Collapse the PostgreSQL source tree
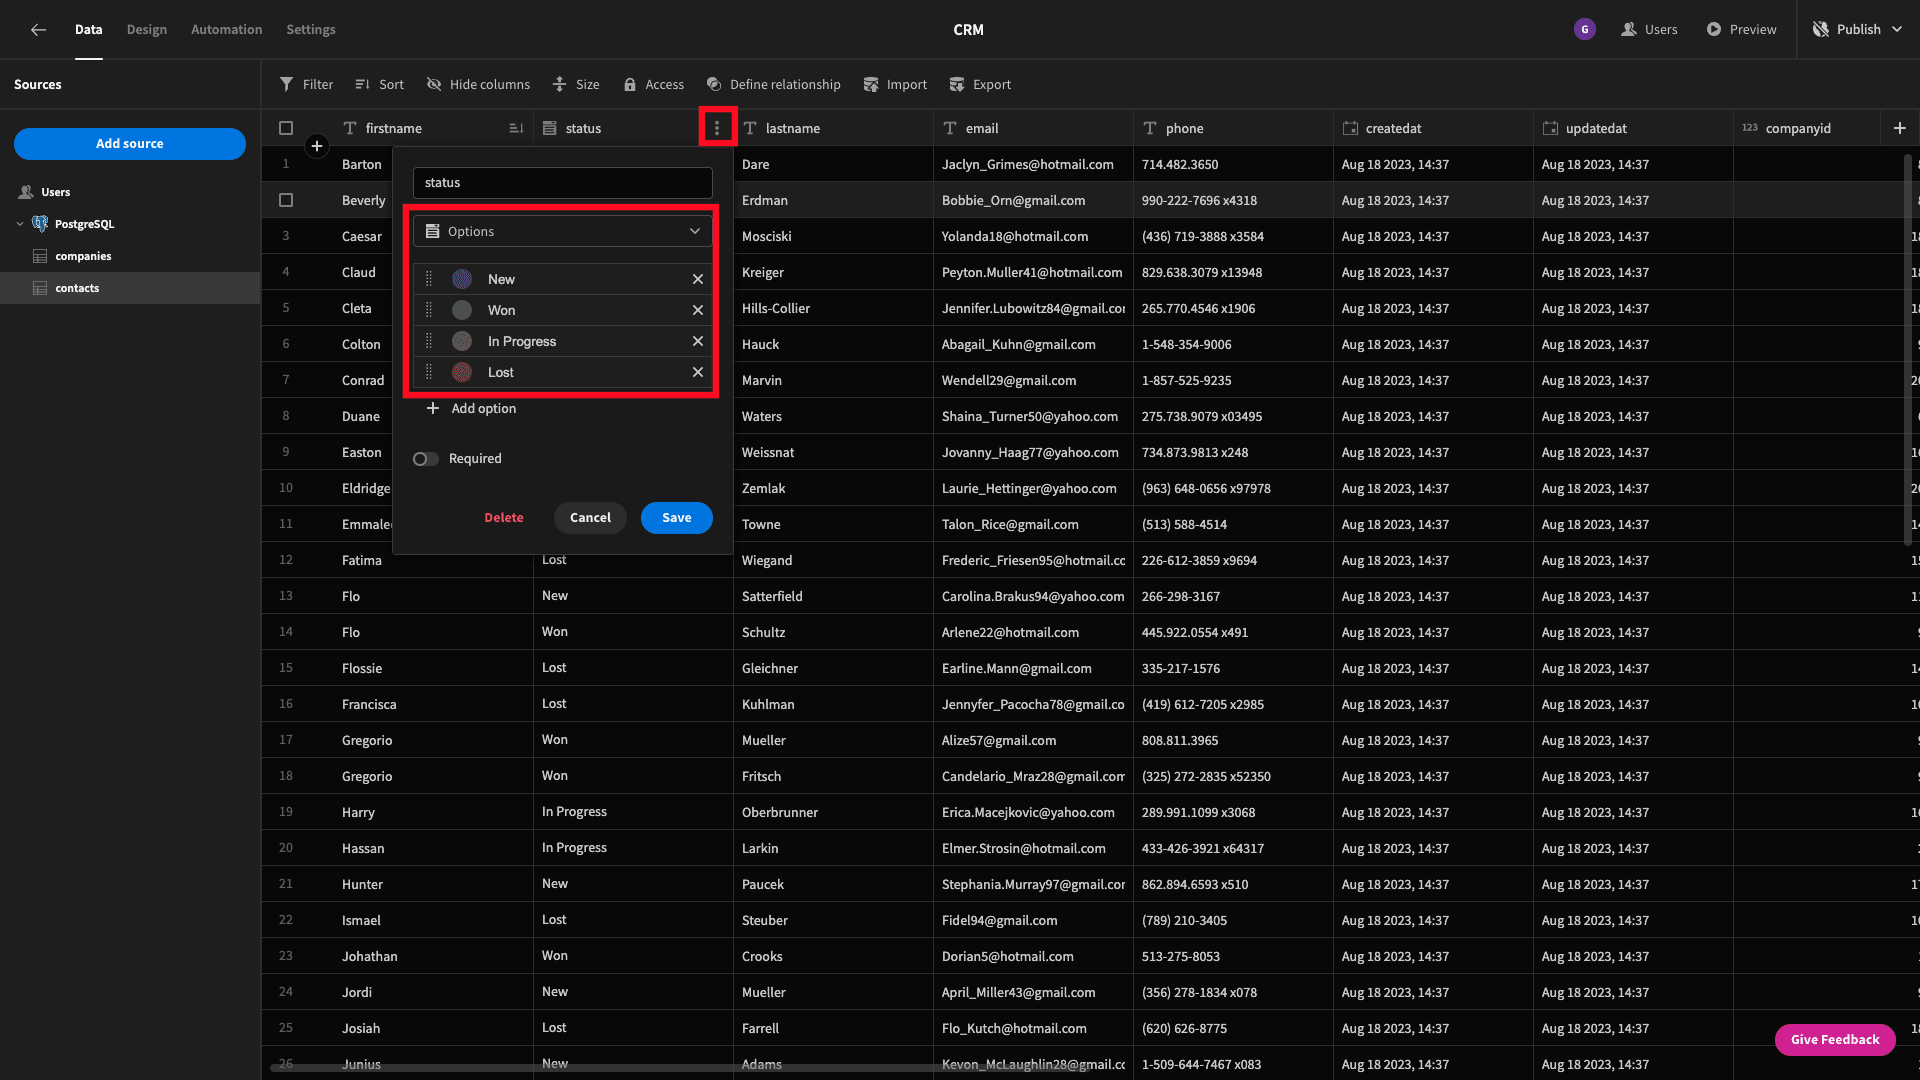 point(20,224)
